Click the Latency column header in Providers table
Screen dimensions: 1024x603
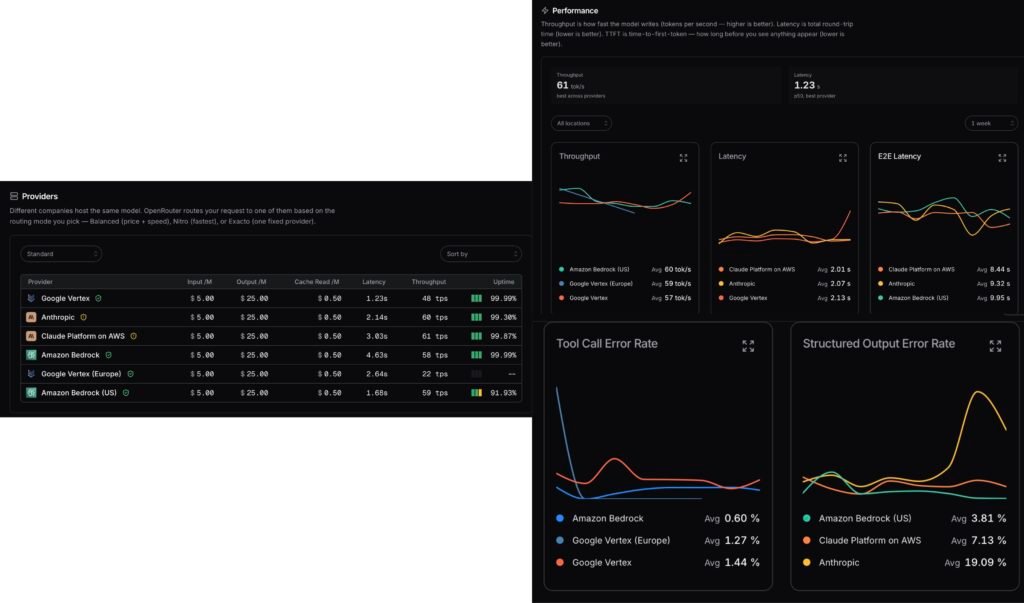tap(374, 282)
